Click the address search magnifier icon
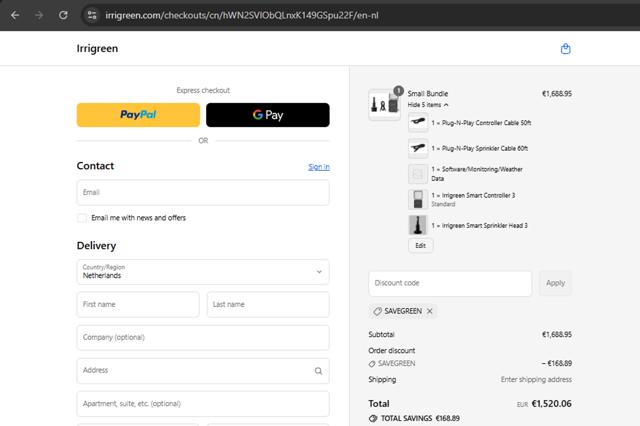 click(x=318, y=371)
